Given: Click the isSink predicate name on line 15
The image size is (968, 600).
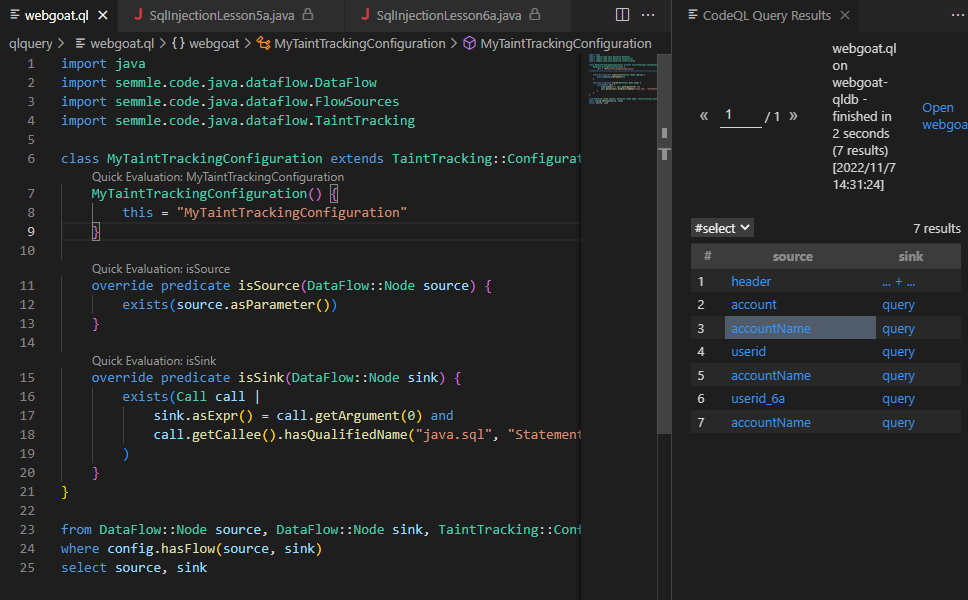Looking at the screenshot, I should pos(261,378).
